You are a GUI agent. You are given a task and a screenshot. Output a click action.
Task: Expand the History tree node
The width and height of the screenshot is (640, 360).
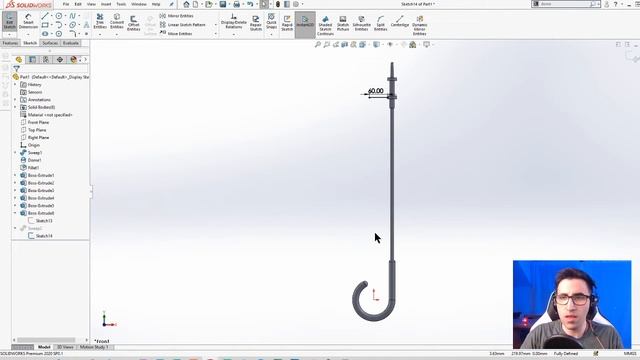click(16, 84)
